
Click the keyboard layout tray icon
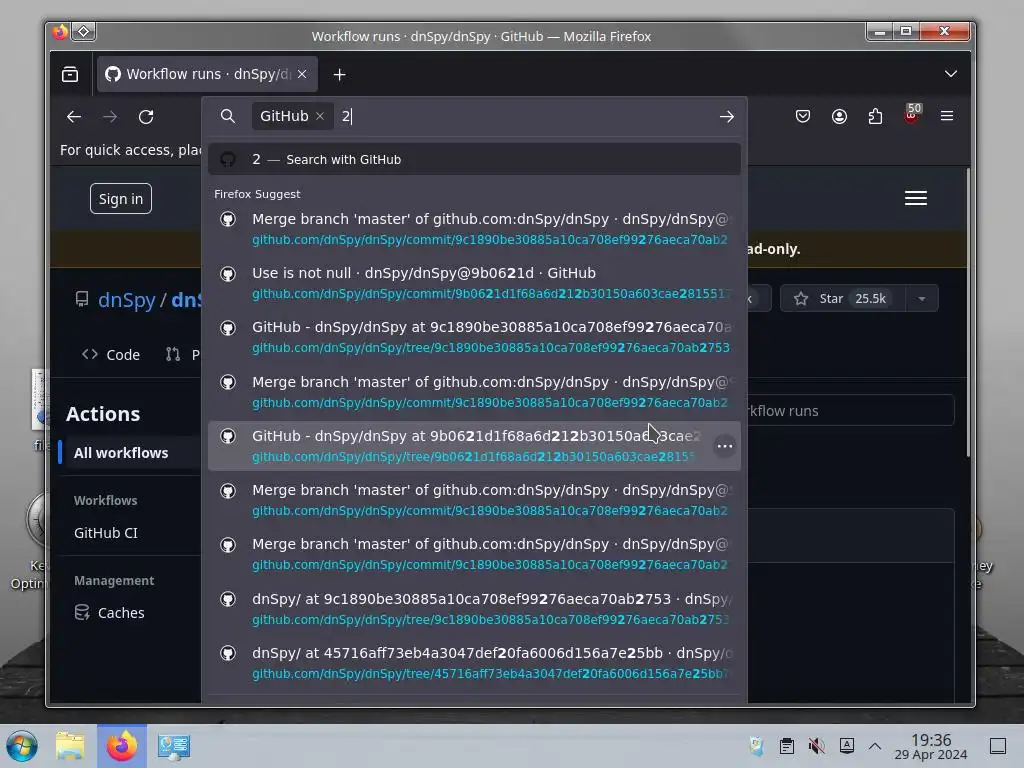pos(846,746)
